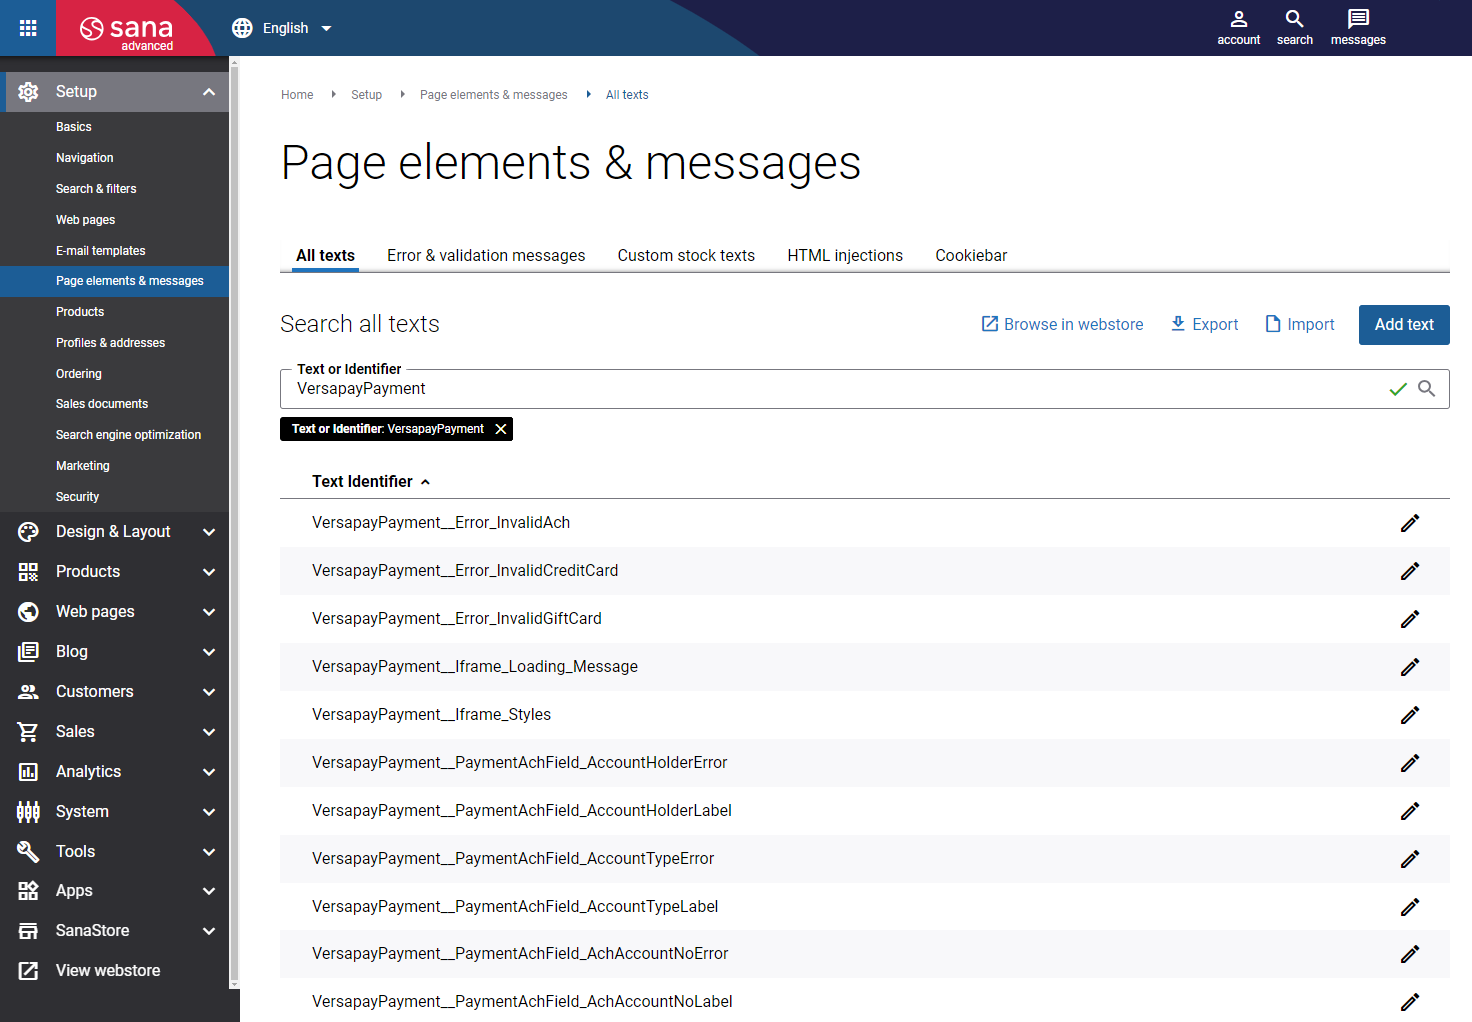Viewport: 1472px width, 1022px height.
Task: Open Products under Setup submenu
Action: coord(80,312)
